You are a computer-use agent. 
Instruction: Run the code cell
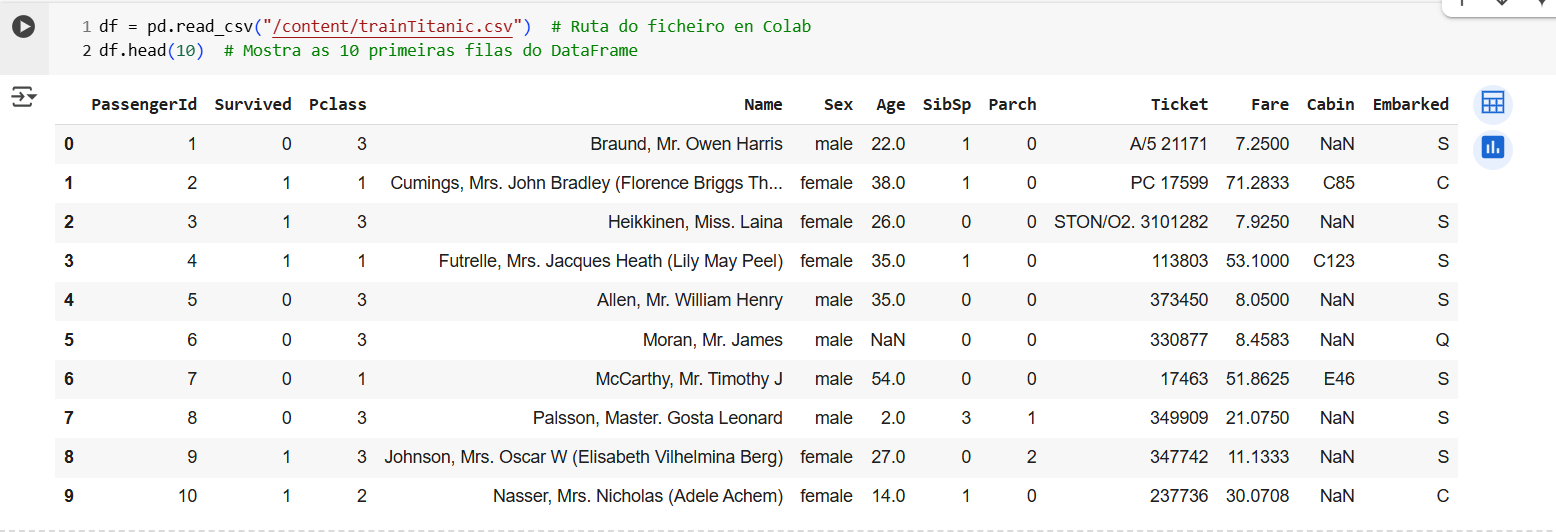point(23,28)
